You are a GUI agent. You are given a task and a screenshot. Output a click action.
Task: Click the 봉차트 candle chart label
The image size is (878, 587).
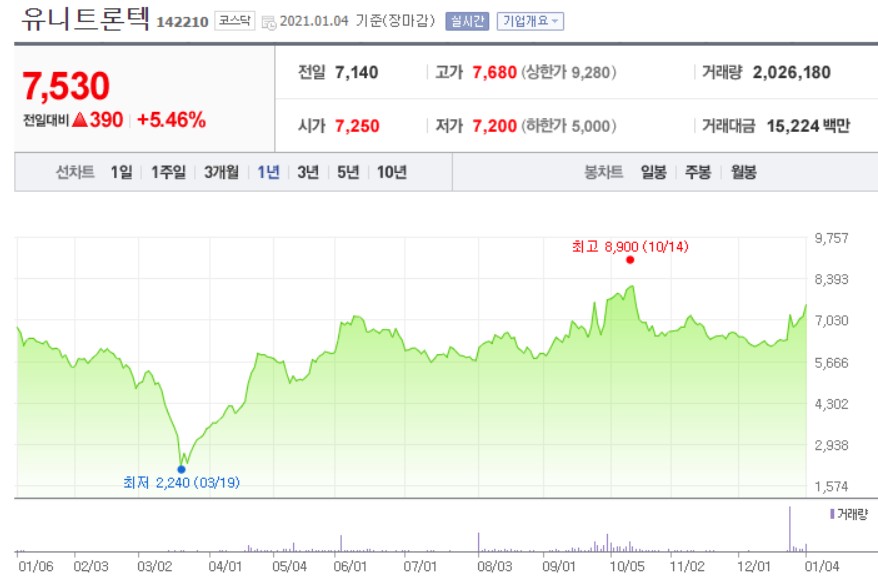click(x=604, y=172)
